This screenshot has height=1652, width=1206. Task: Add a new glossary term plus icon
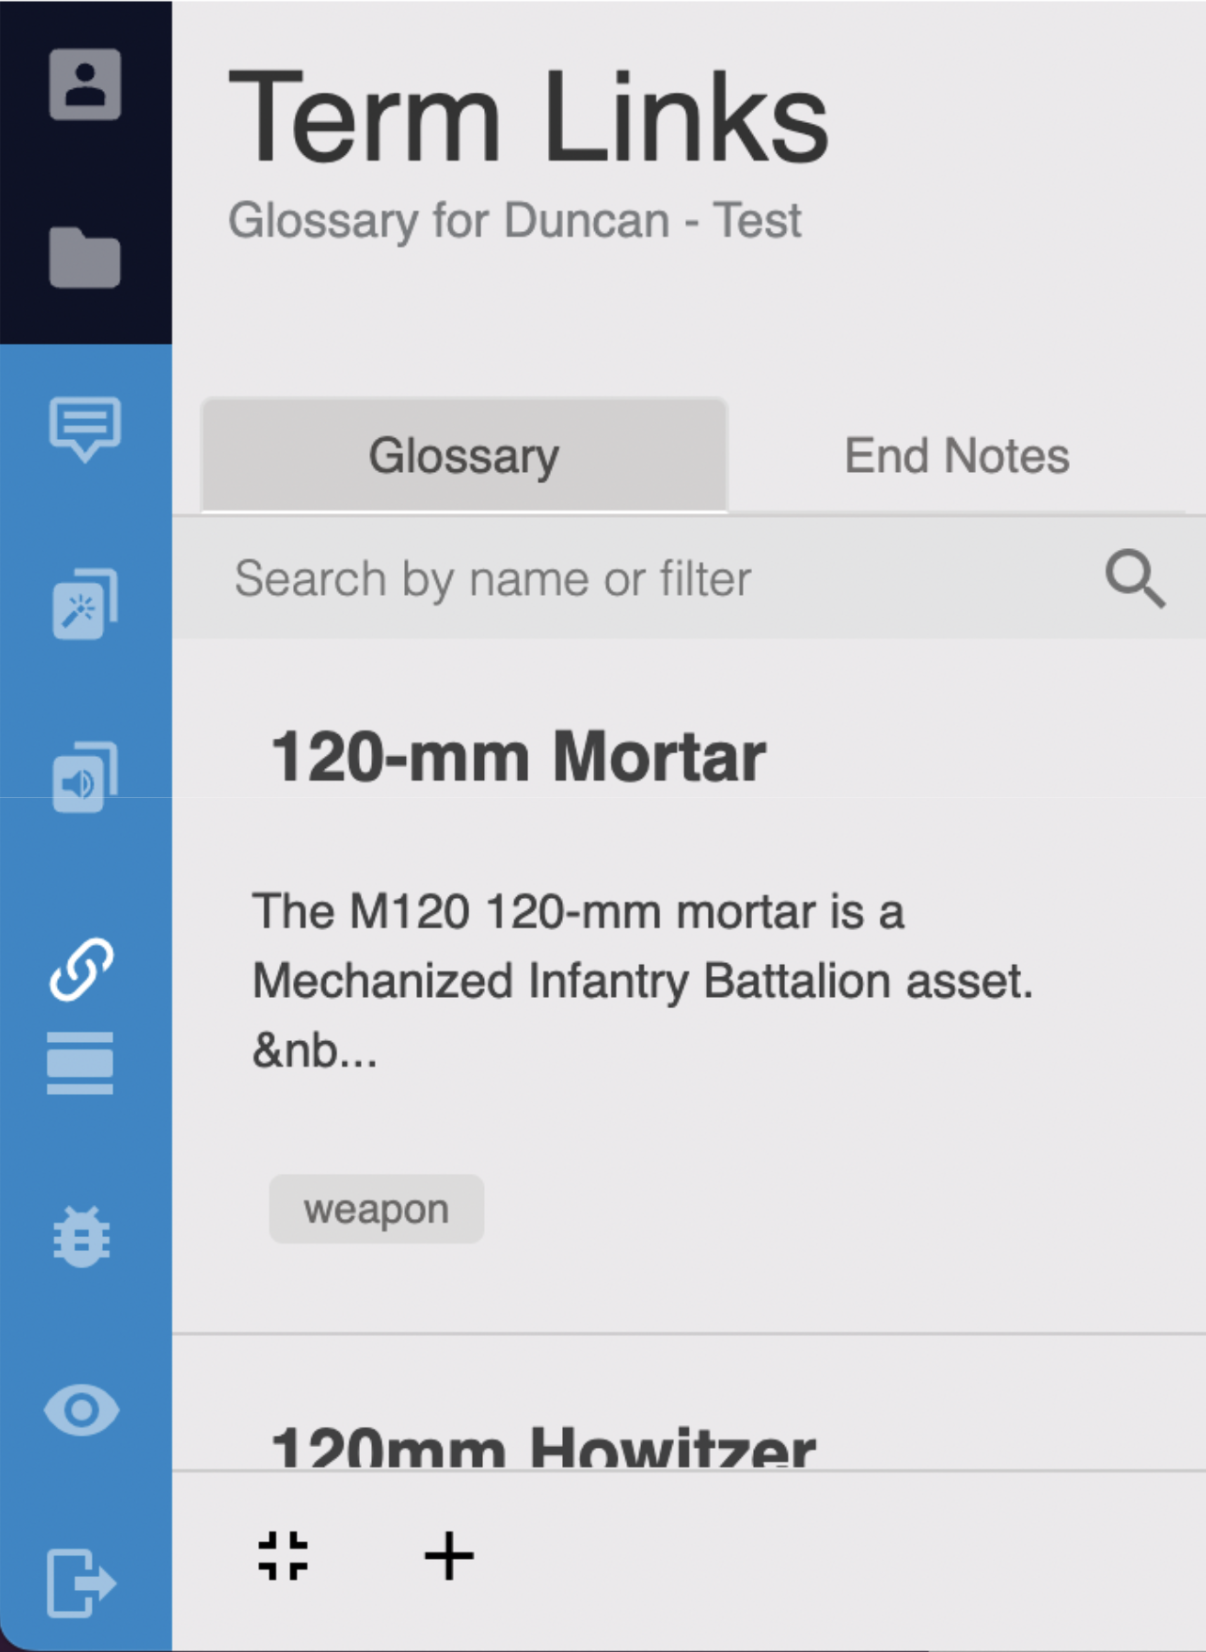(x=449, y=1556)
